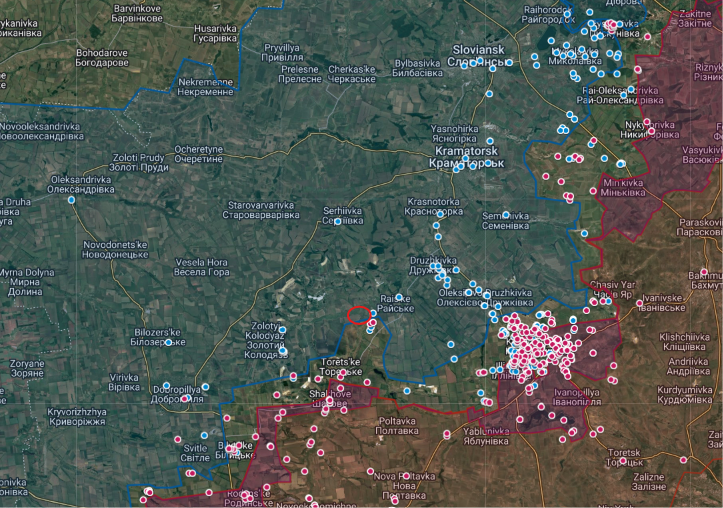Select the Cherkas'ke label

click(x=351, y=74)
